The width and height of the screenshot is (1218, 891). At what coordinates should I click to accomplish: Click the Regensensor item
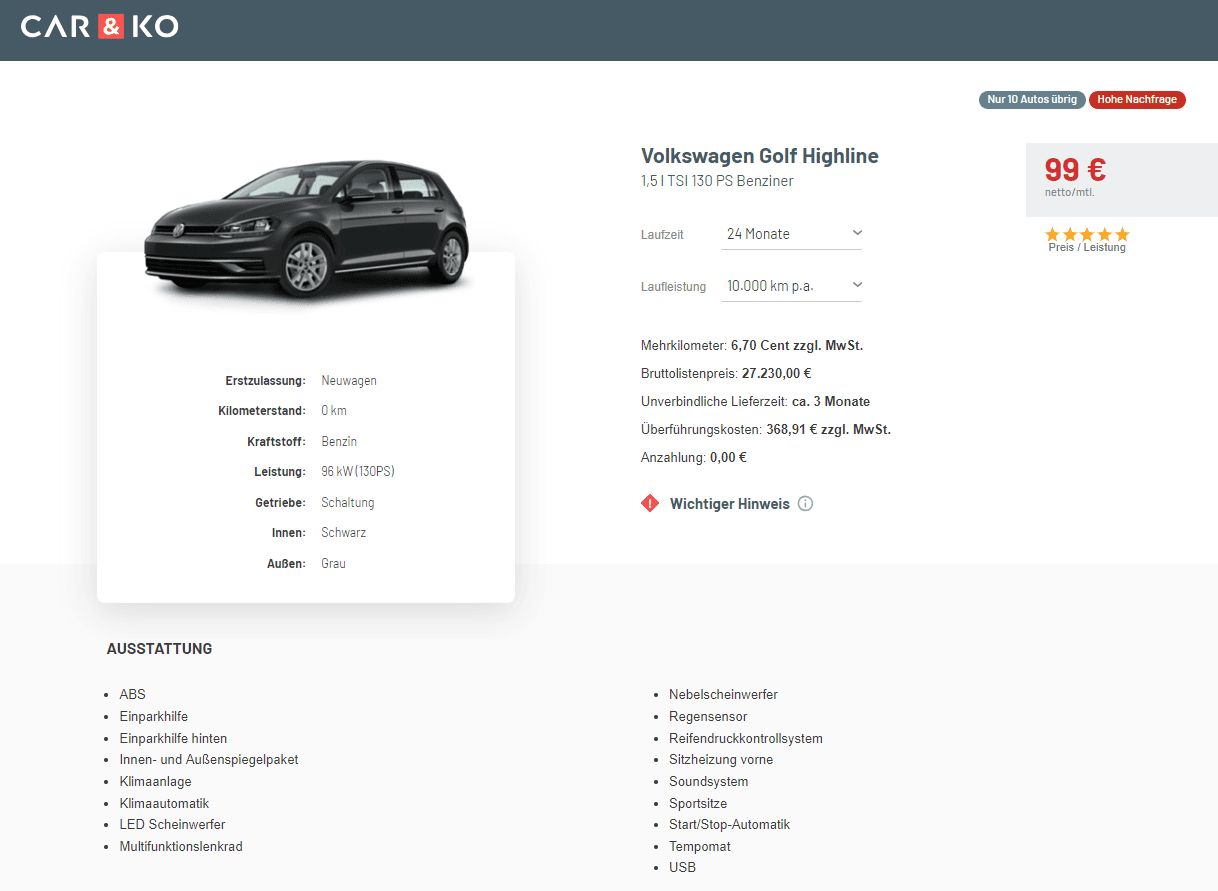click(708, 716)
